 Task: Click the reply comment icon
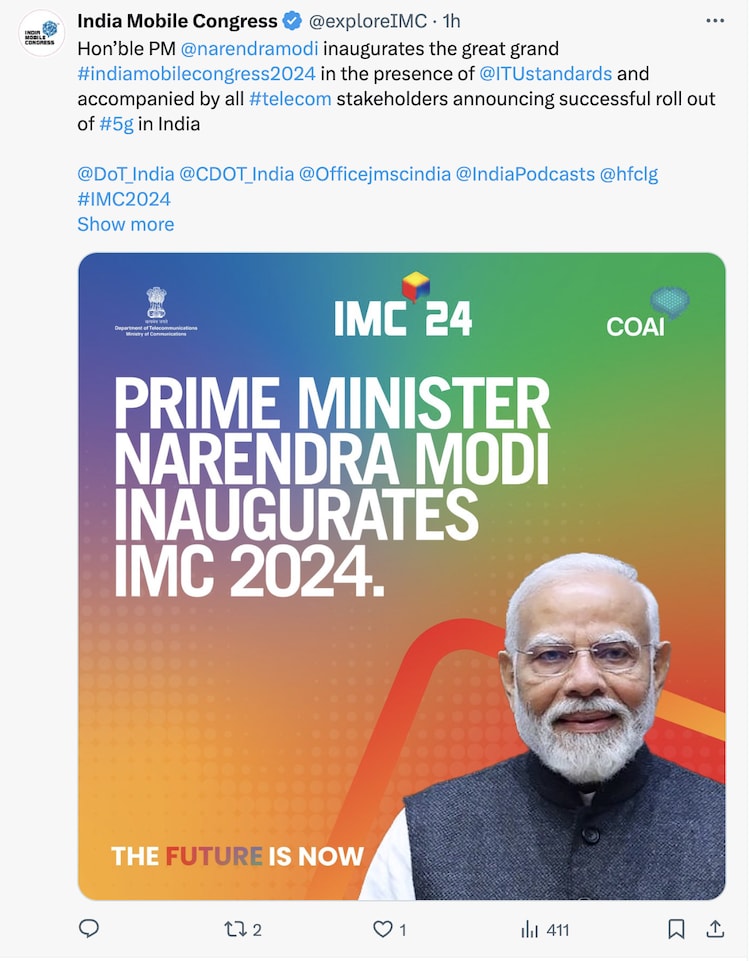(x=89, y=929)
